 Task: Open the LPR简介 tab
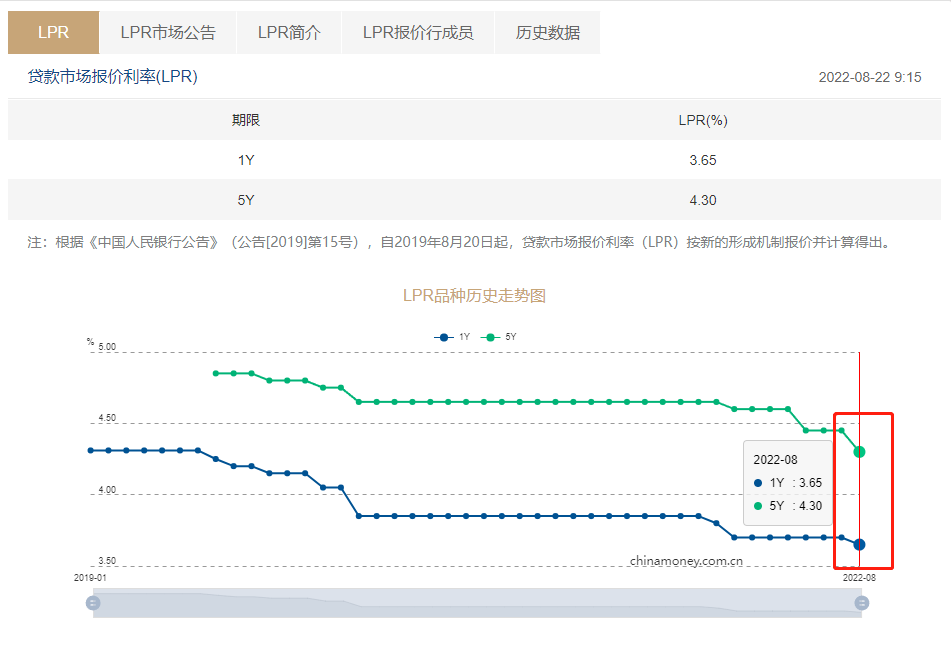[x=289, y=32]
